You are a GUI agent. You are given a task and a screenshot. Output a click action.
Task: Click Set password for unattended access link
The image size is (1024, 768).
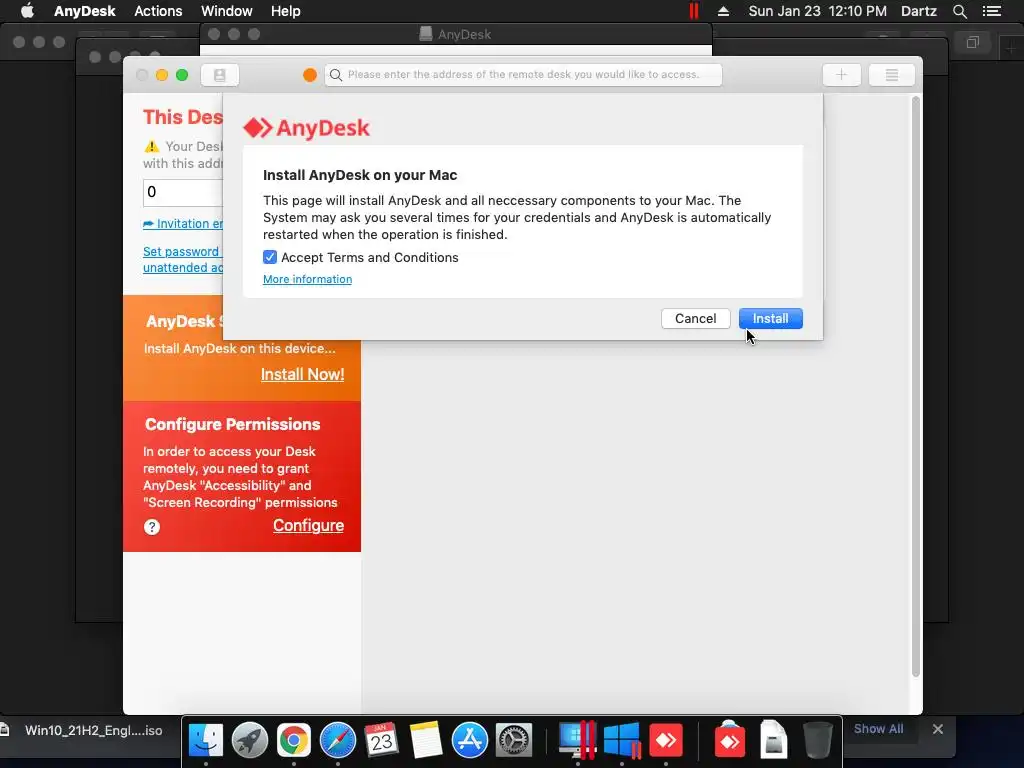pos(183,259)
